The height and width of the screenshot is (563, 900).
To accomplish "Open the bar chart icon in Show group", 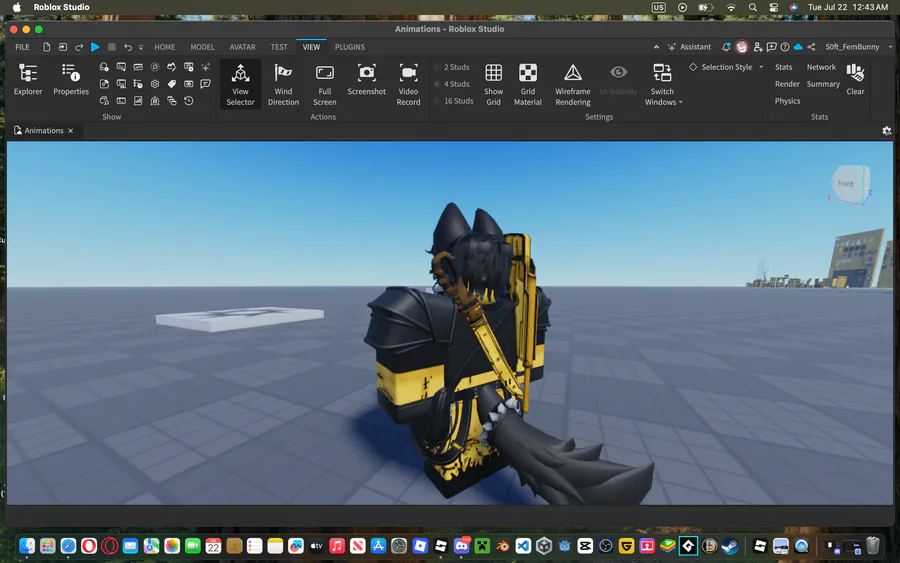I will (138, 100).
